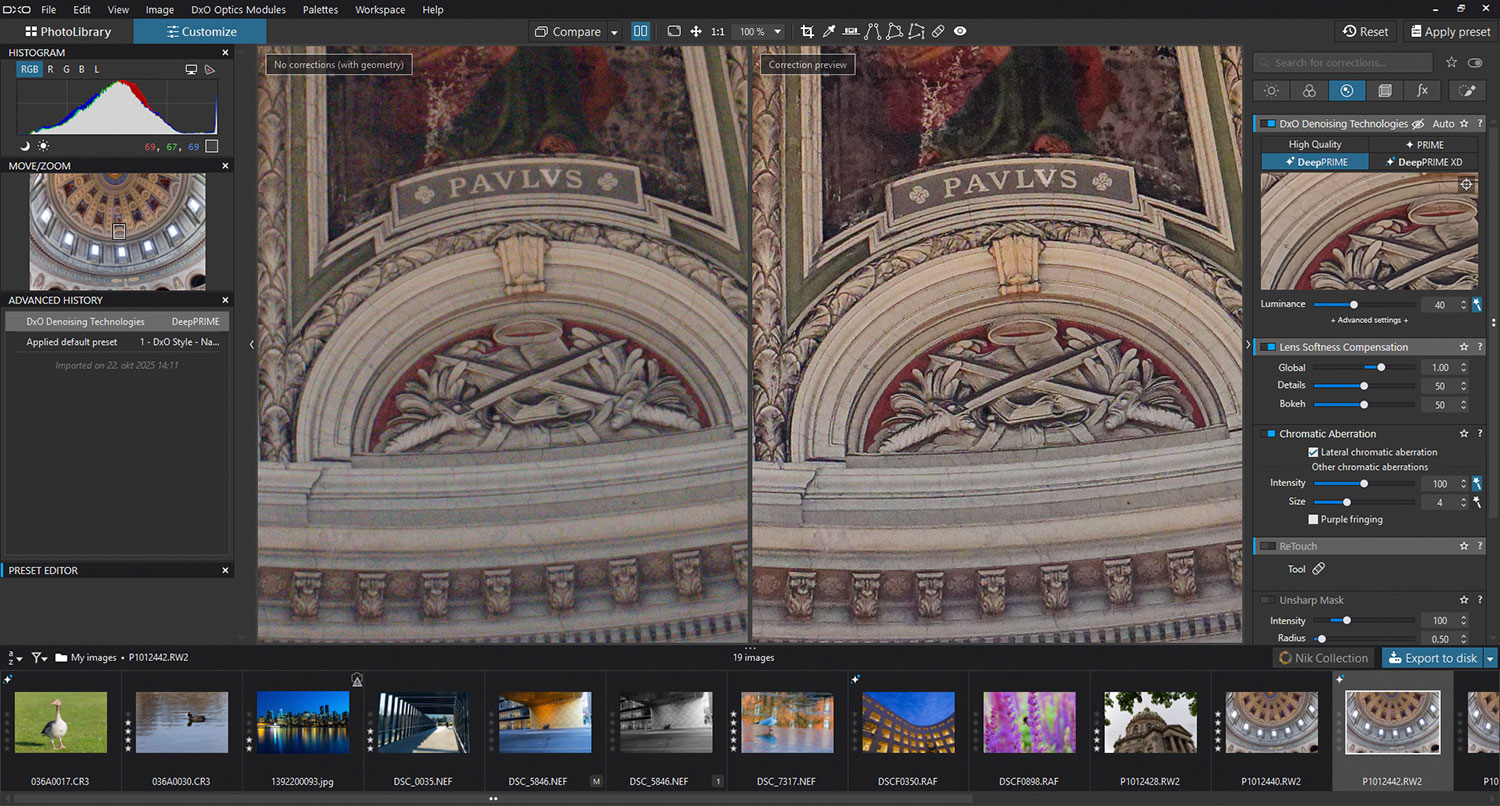This screenshot has width=1500, height=806.
Task: Open the DxO Optics Modules menu
Action: pyautogui.click(x=238, y=10)
